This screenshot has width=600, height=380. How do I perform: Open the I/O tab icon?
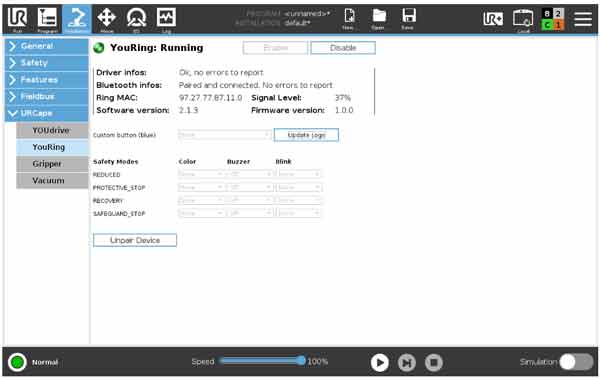tap(136, 19)
